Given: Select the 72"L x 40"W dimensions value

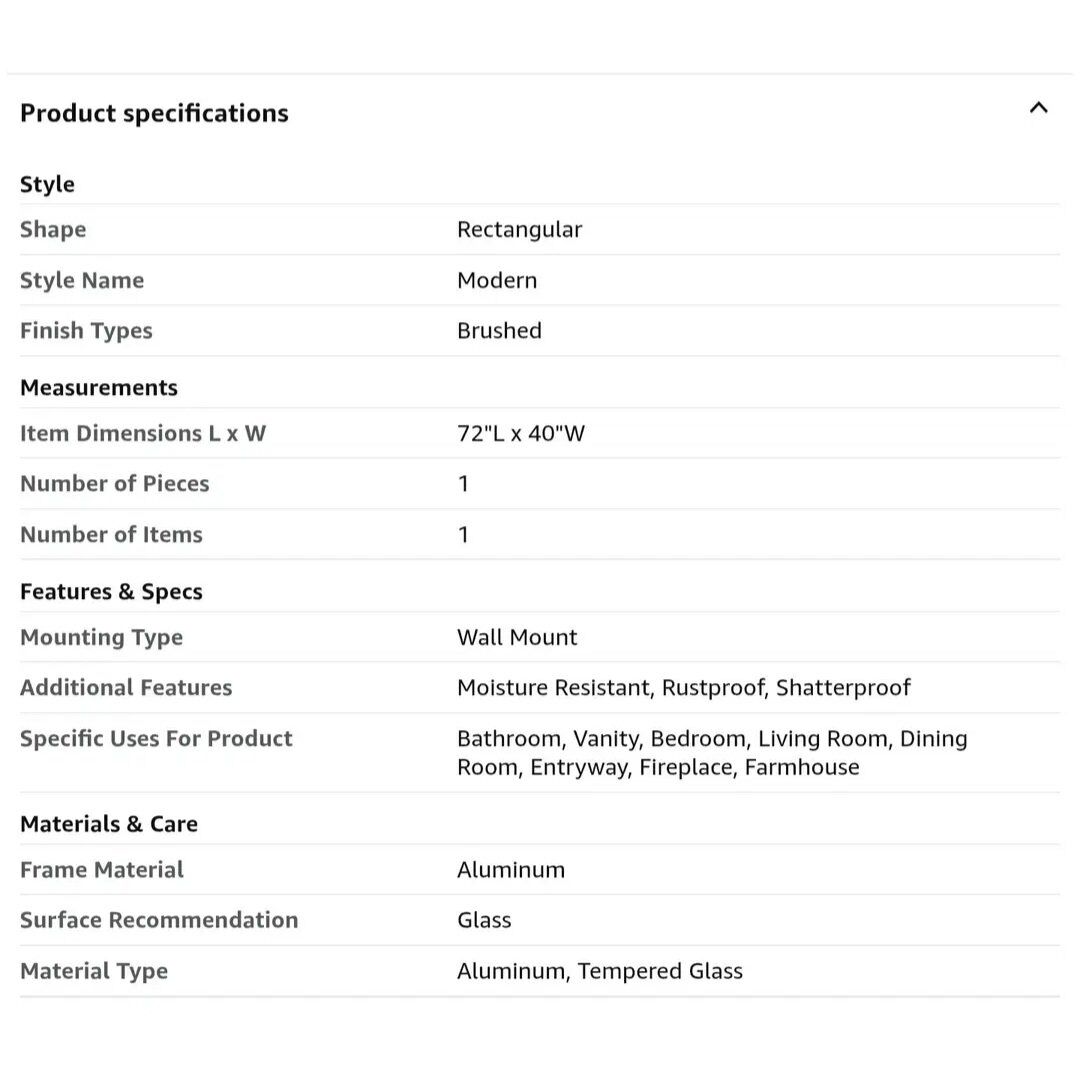Looking at the screenshot, I should point(521,433).
